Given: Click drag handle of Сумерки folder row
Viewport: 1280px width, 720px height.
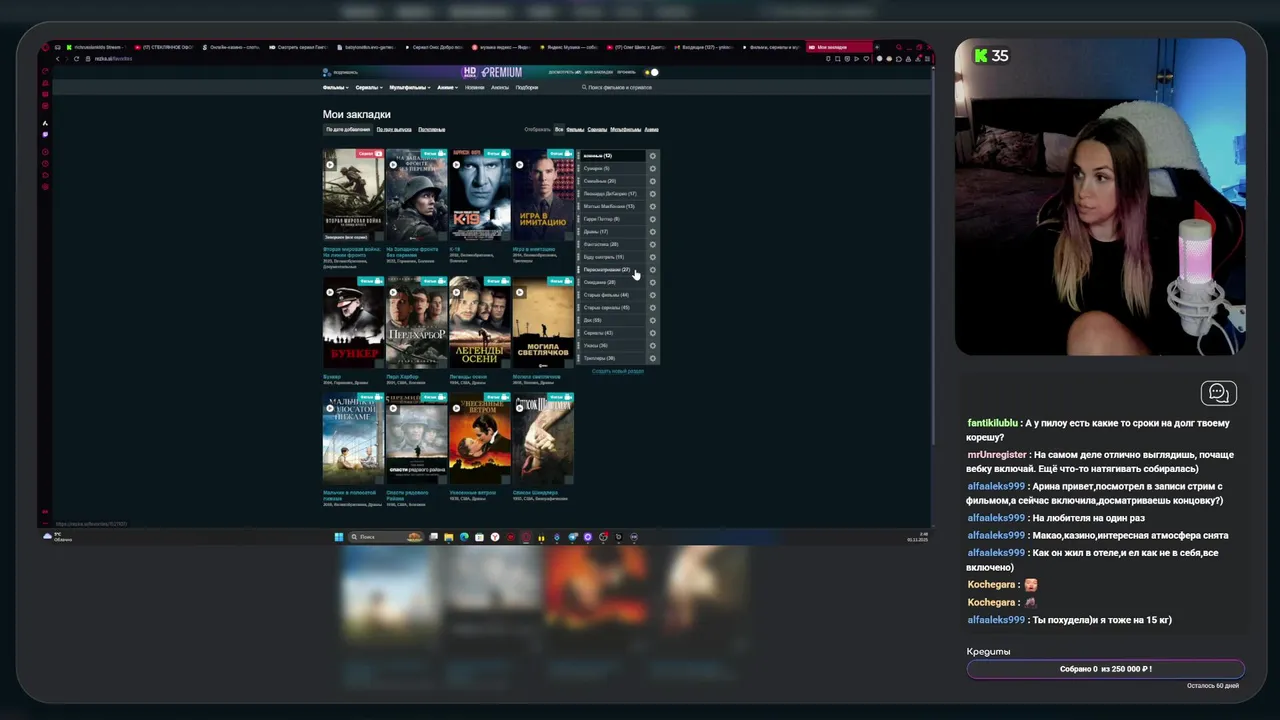Looking at the screenshot, I should tap(578, 168).
